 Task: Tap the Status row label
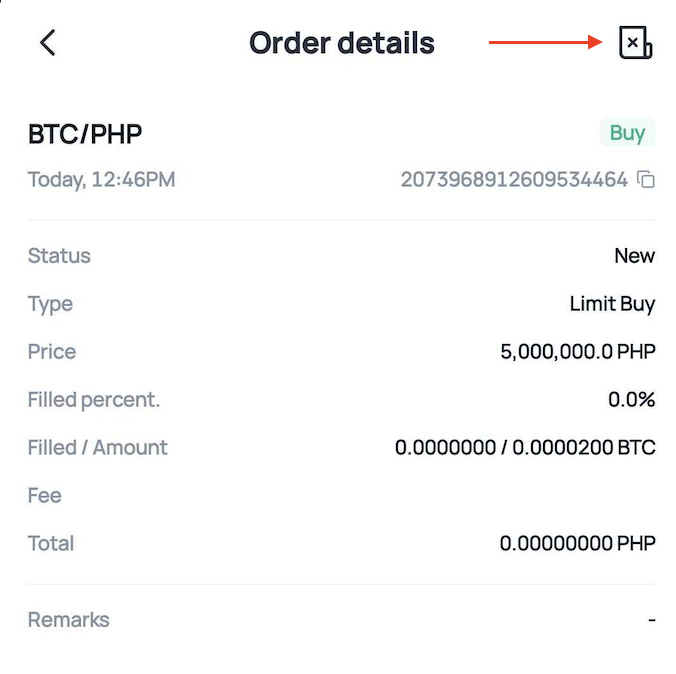[59, 256]
